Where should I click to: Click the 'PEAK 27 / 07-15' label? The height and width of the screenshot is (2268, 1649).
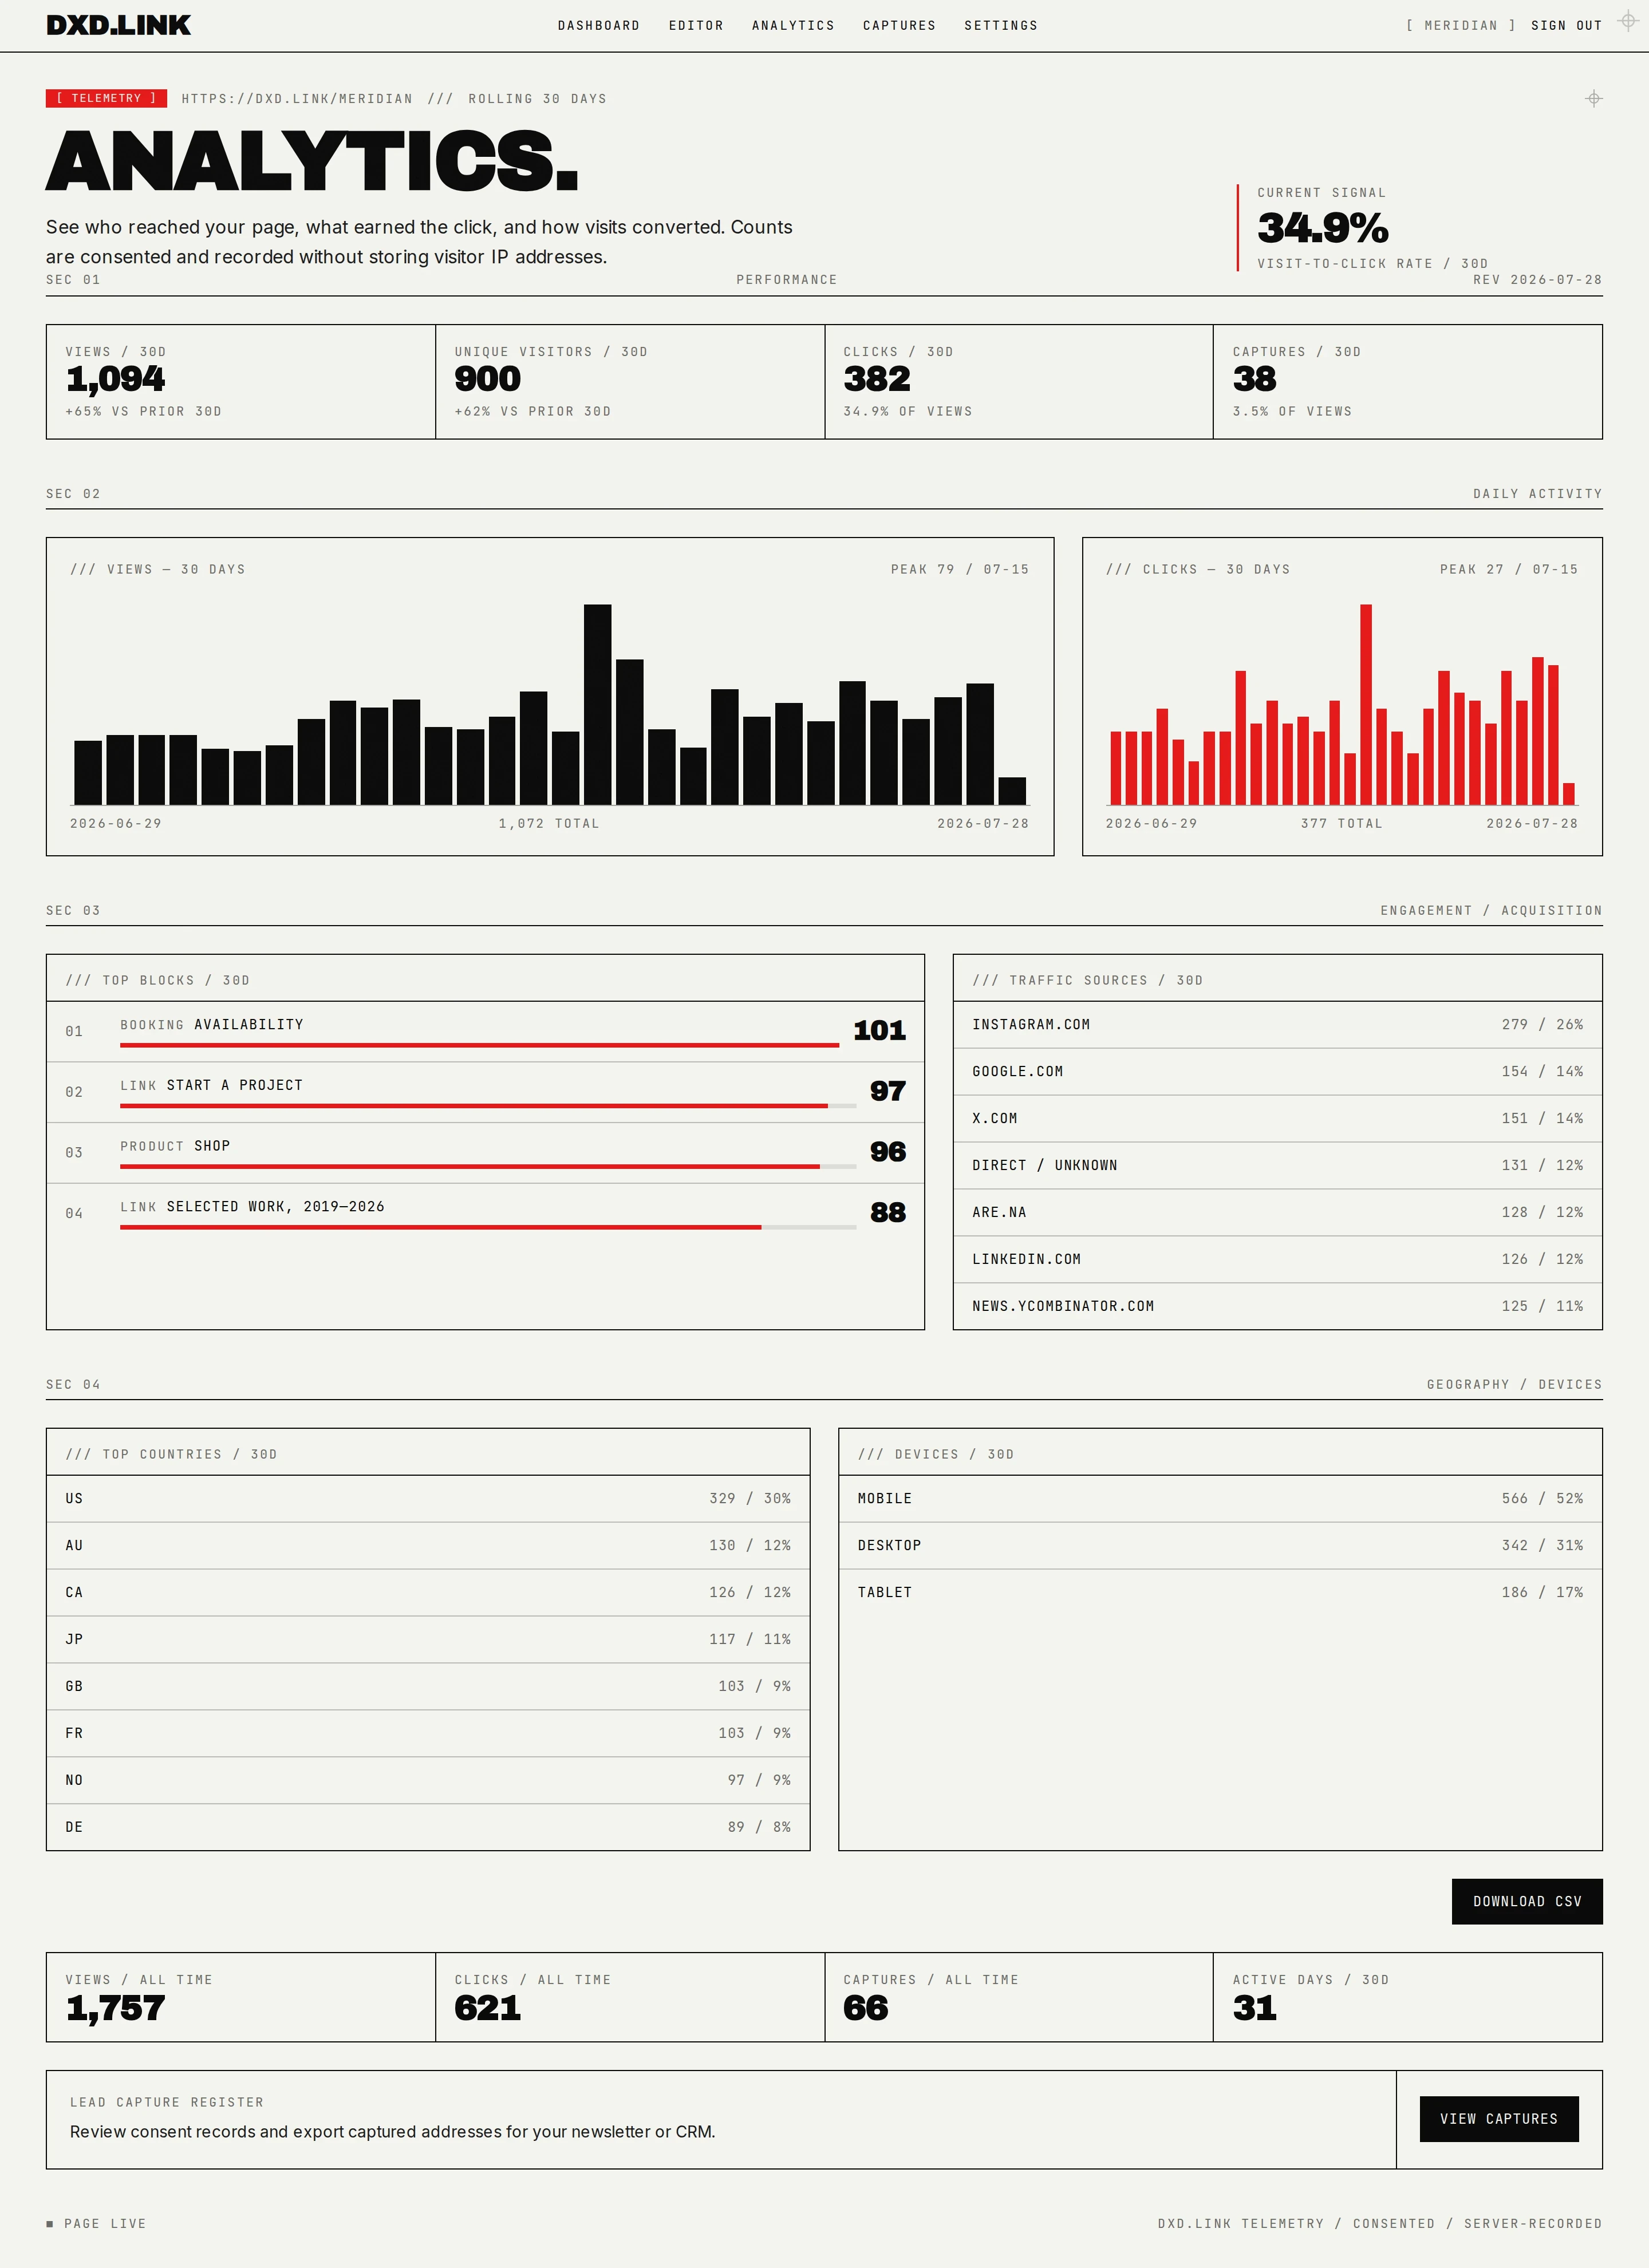click(x=1508, y=569)
